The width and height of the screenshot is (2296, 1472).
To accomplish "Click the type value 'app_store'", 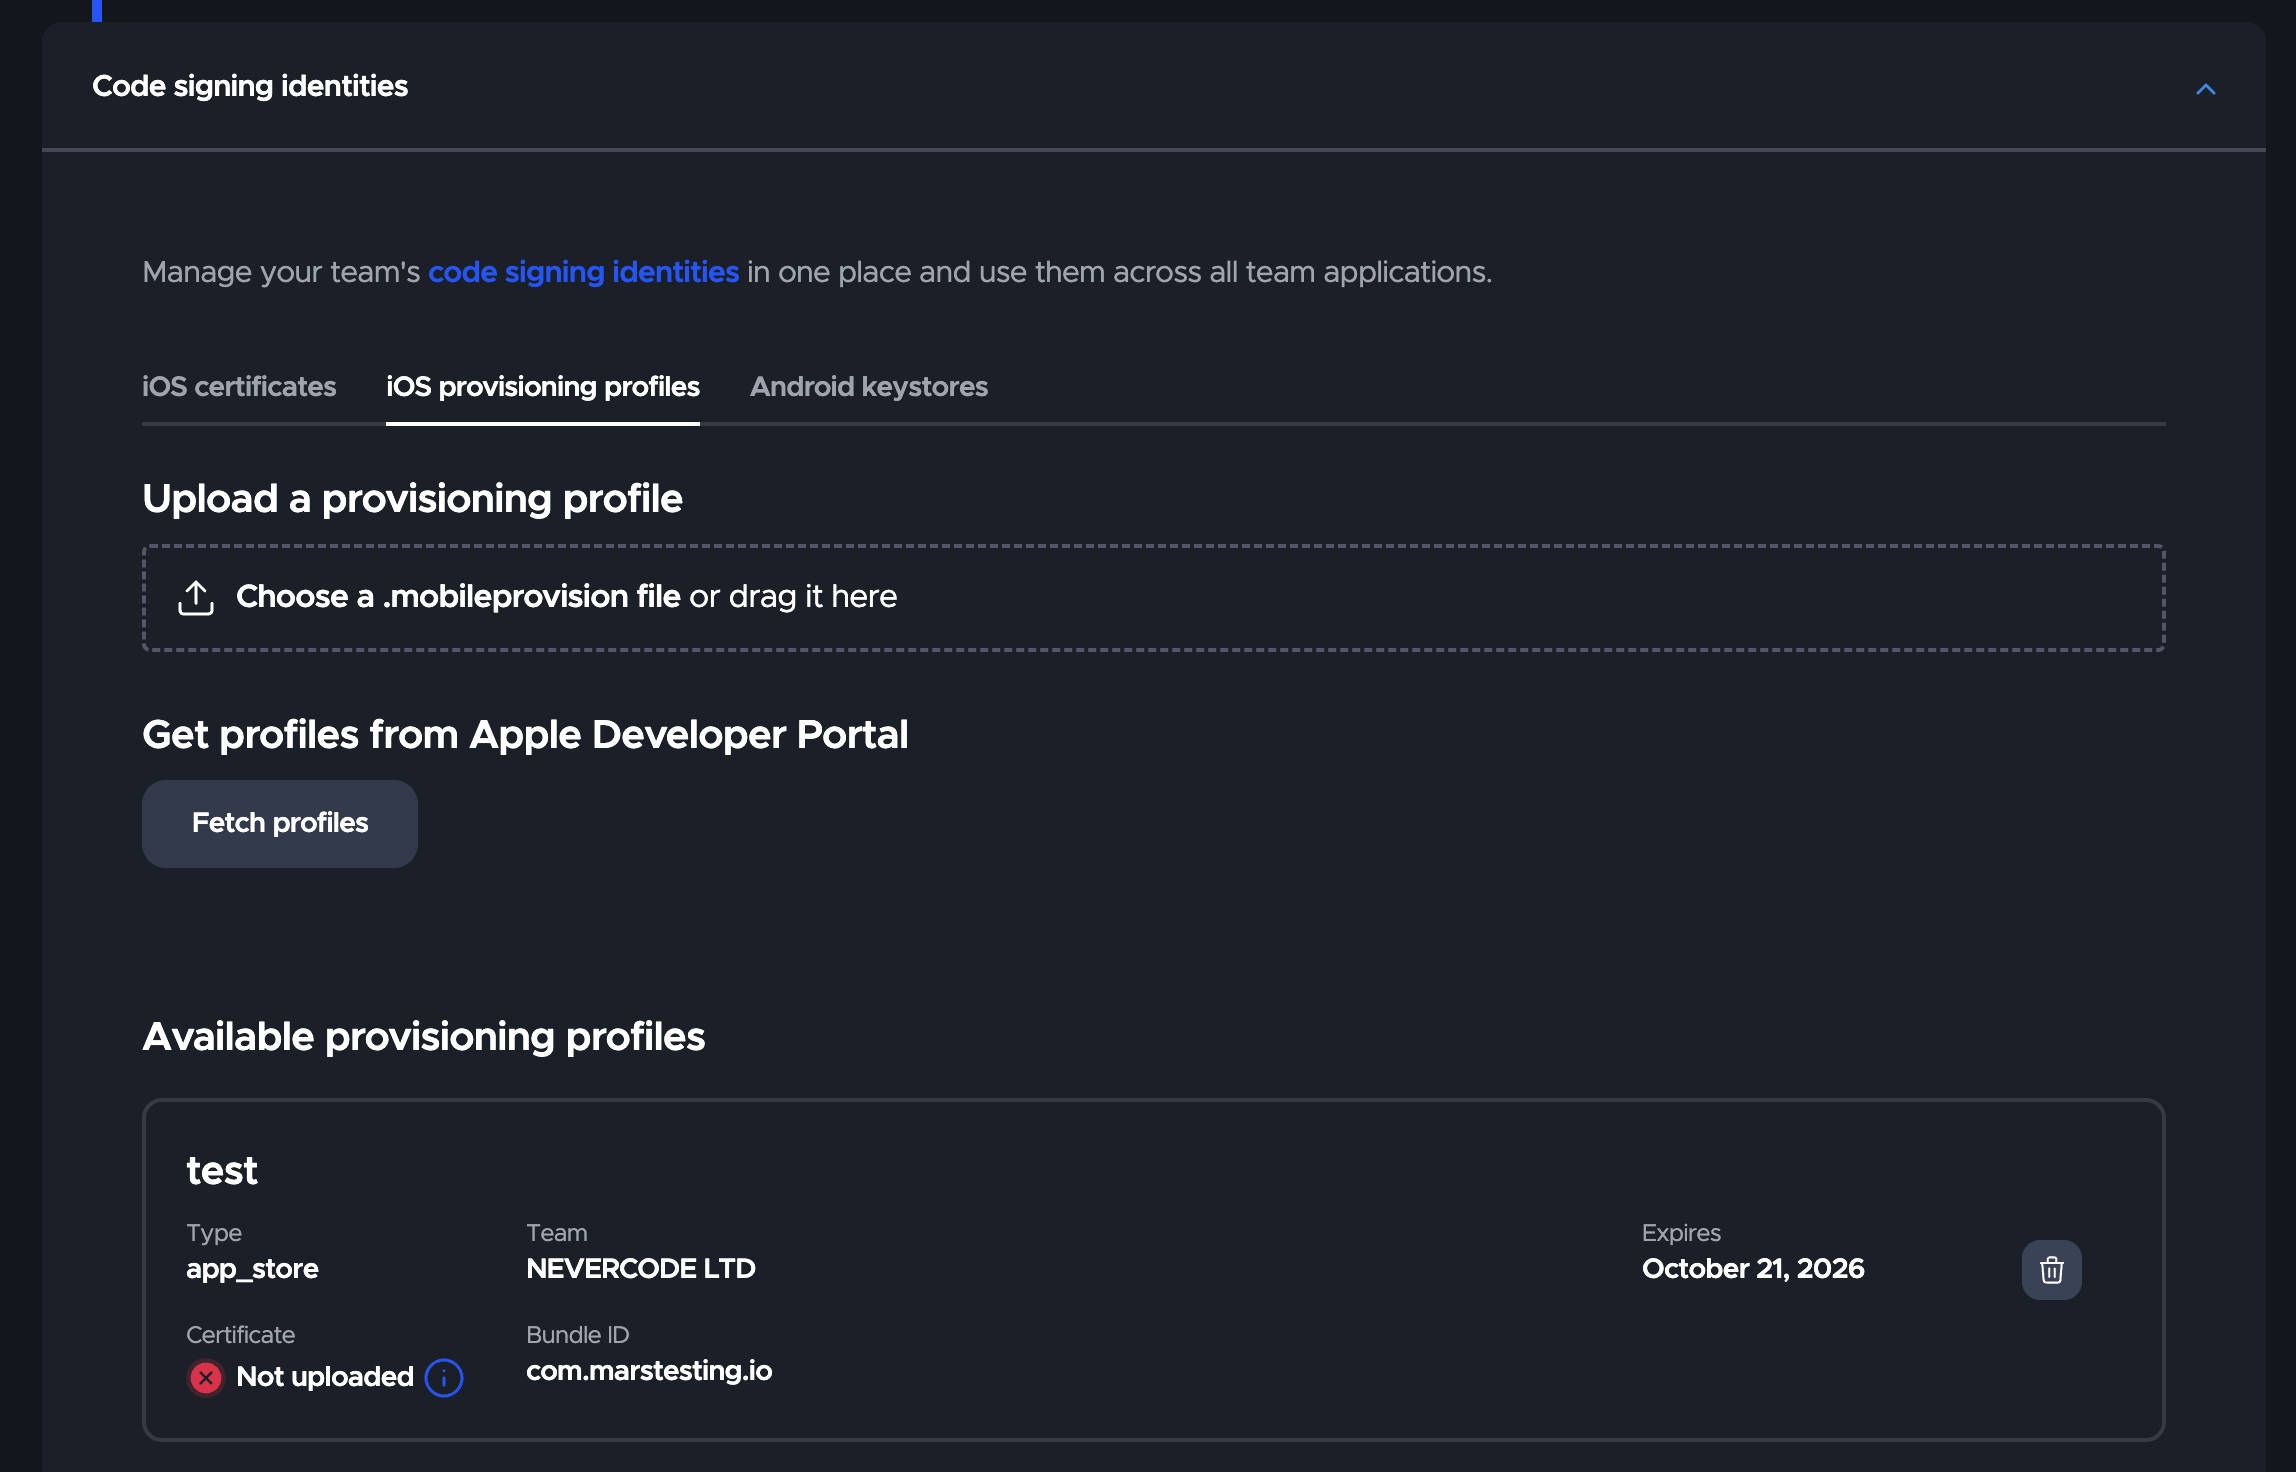I will pos(252,1269).
